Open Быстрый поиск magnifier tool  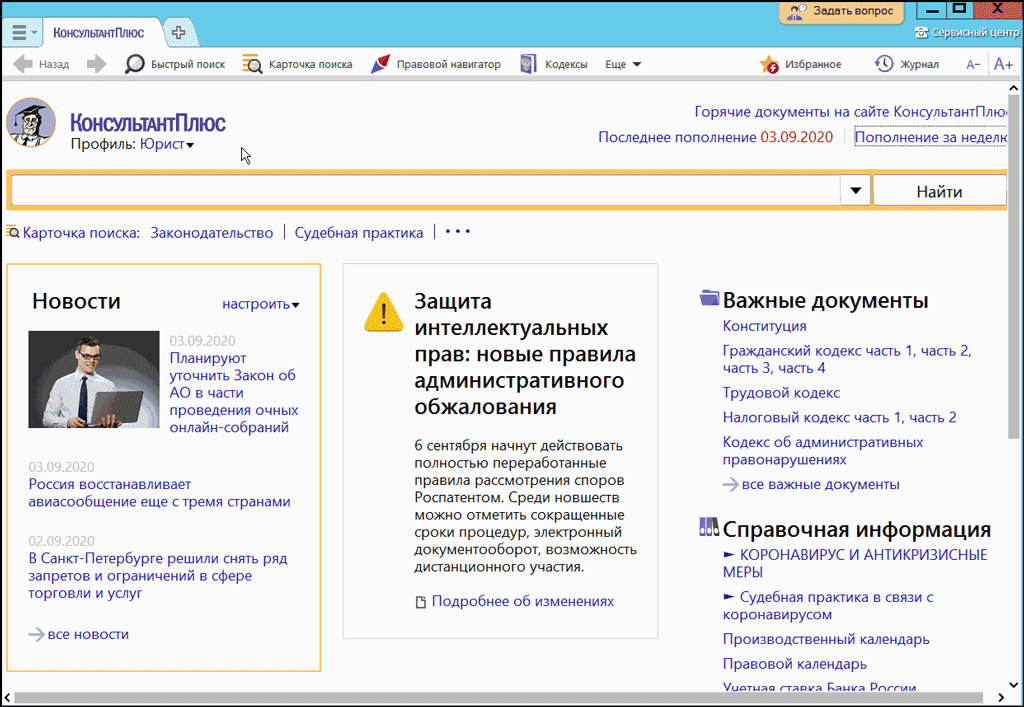pos(175,64)
